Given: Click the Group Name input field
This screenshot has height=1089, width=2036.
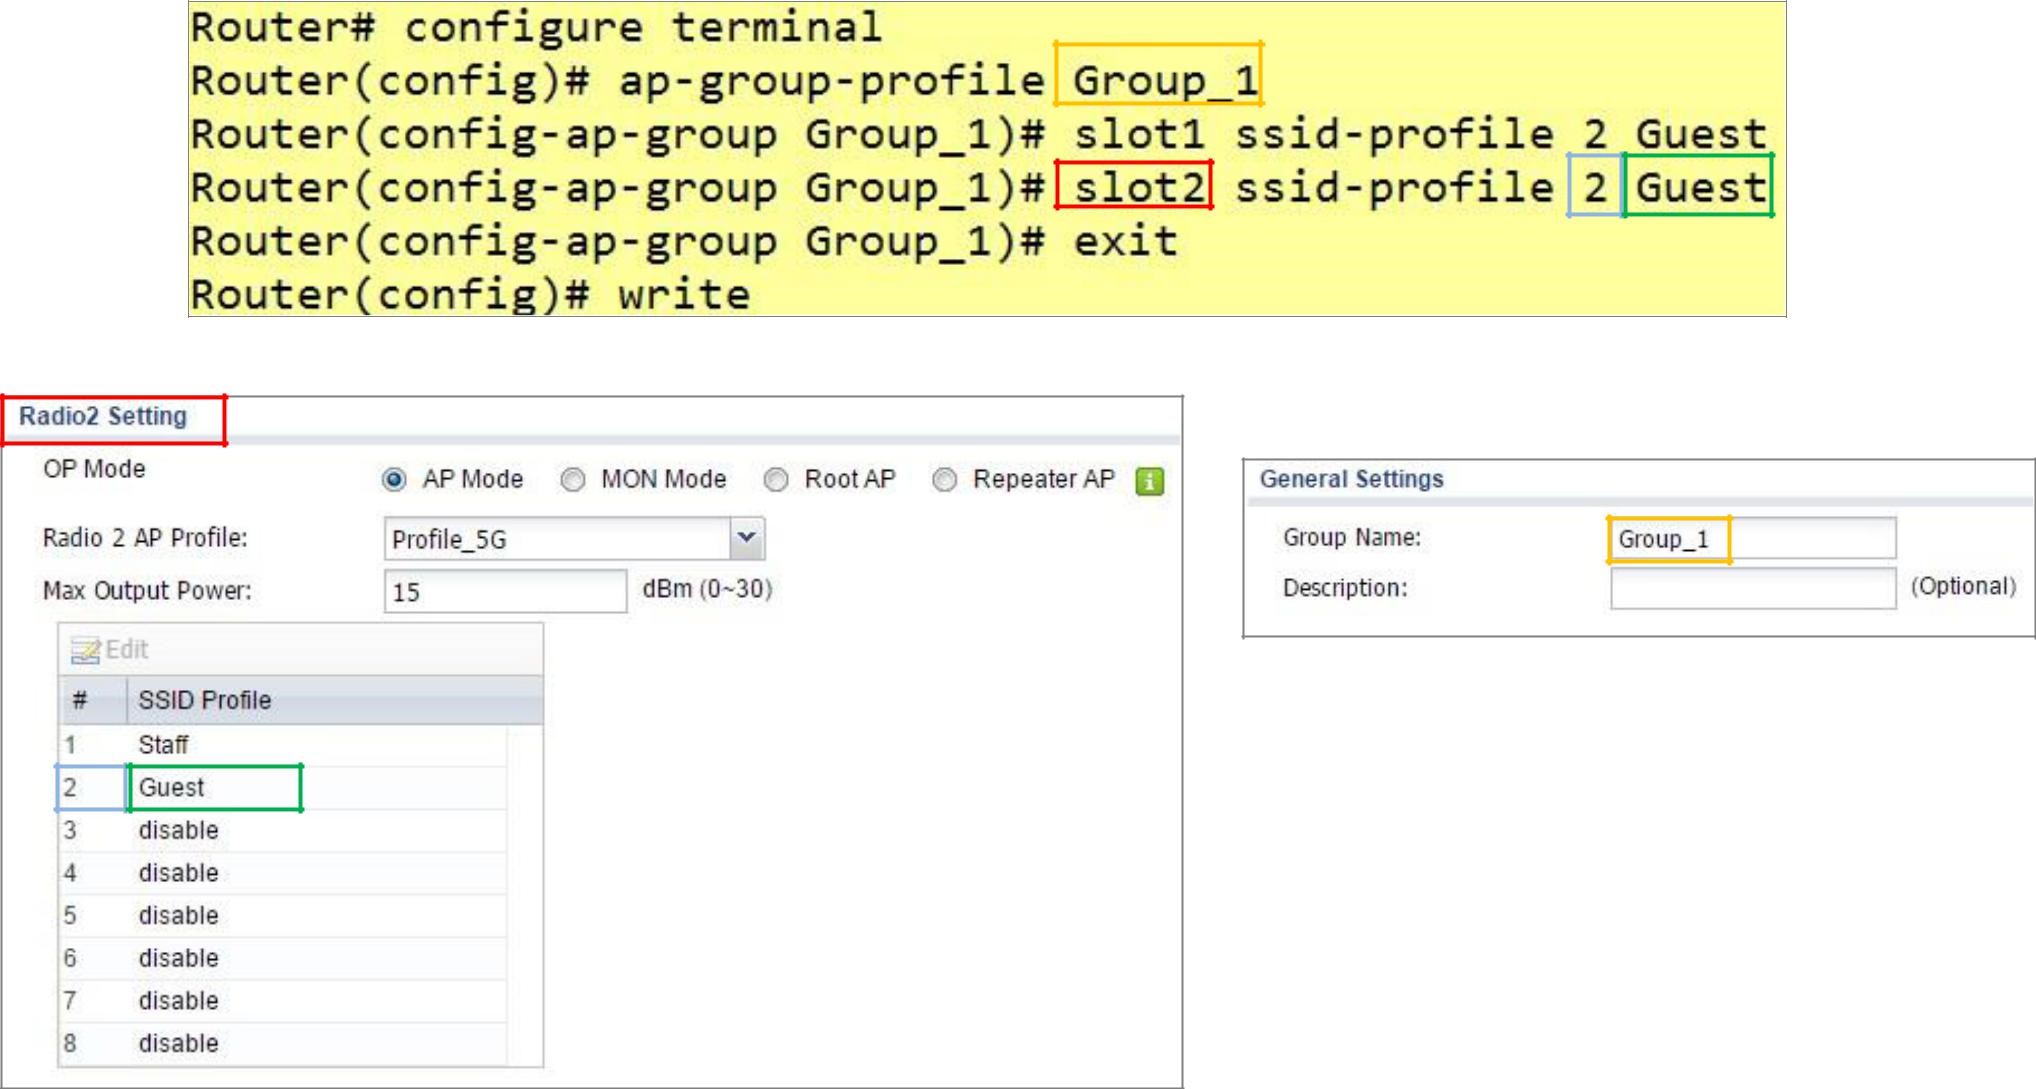Looking at the screenshot, I should pyautogui.click(x=1752, y=539).
